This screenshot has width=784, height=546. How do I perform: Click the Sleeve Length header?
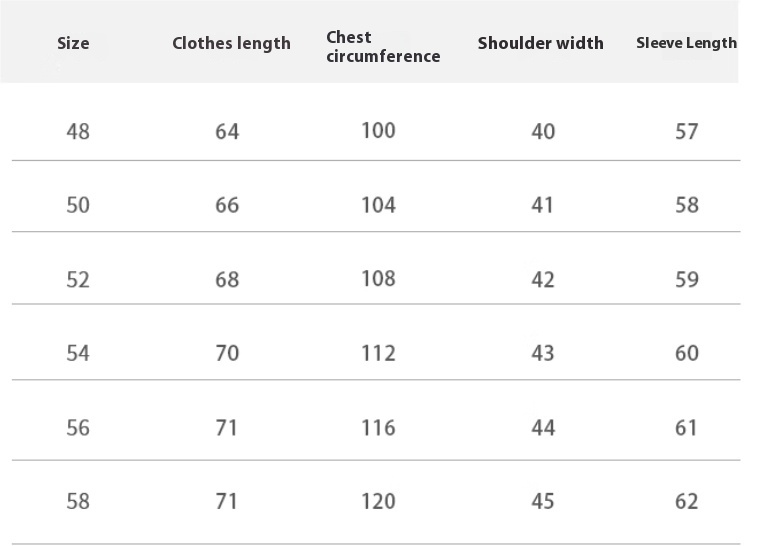click(x=686, y=43)
